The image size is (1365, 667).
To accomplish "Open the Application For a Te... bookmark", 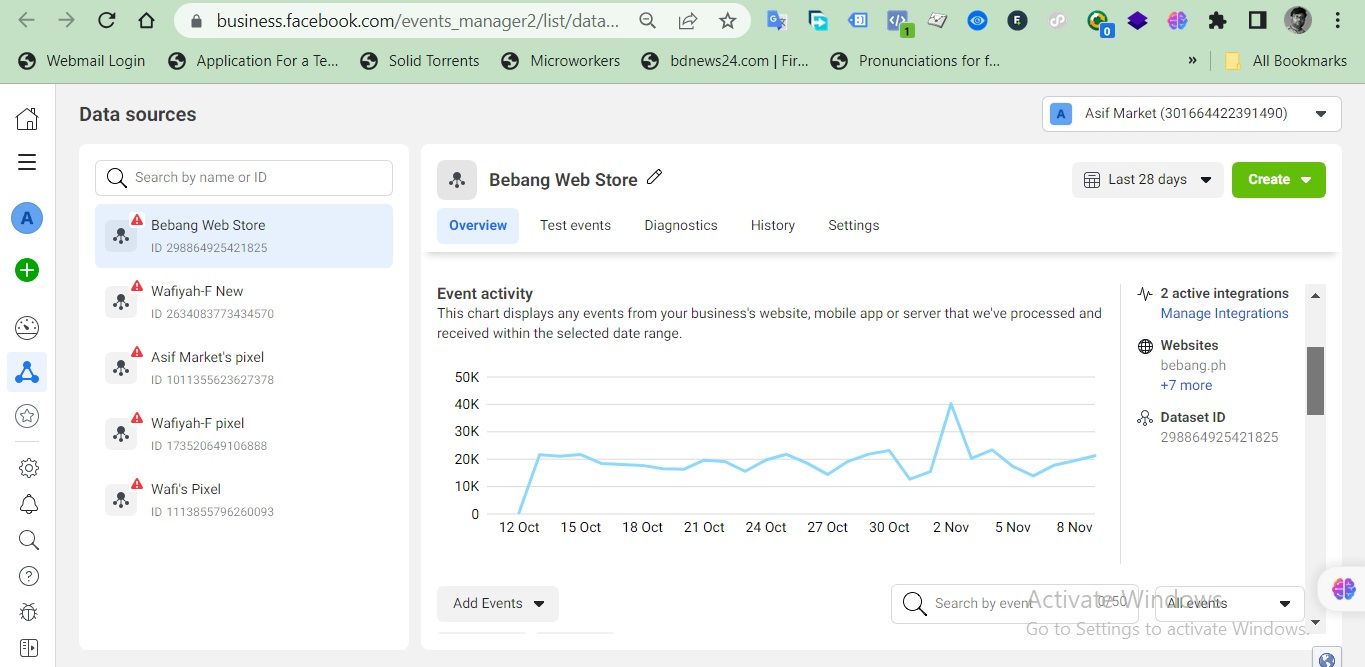I will click(254, 61).
